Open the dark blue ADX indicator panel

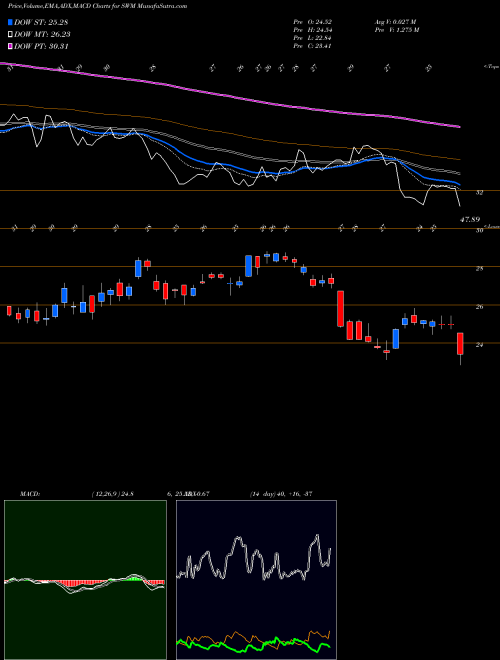tap(256, 580)
